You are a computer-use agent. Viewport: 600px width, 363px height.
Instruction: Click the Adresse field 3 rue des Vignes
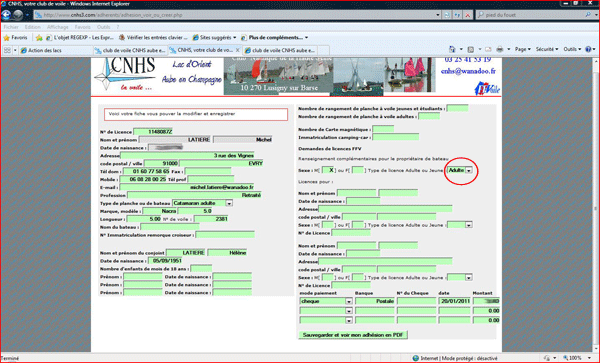[187, 156]
